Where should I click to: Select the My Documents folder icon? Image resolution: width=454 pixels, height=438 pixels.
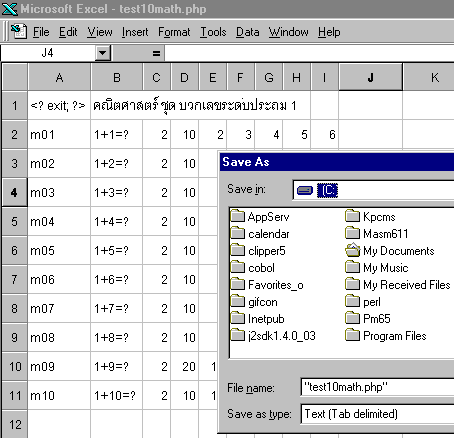353,250
